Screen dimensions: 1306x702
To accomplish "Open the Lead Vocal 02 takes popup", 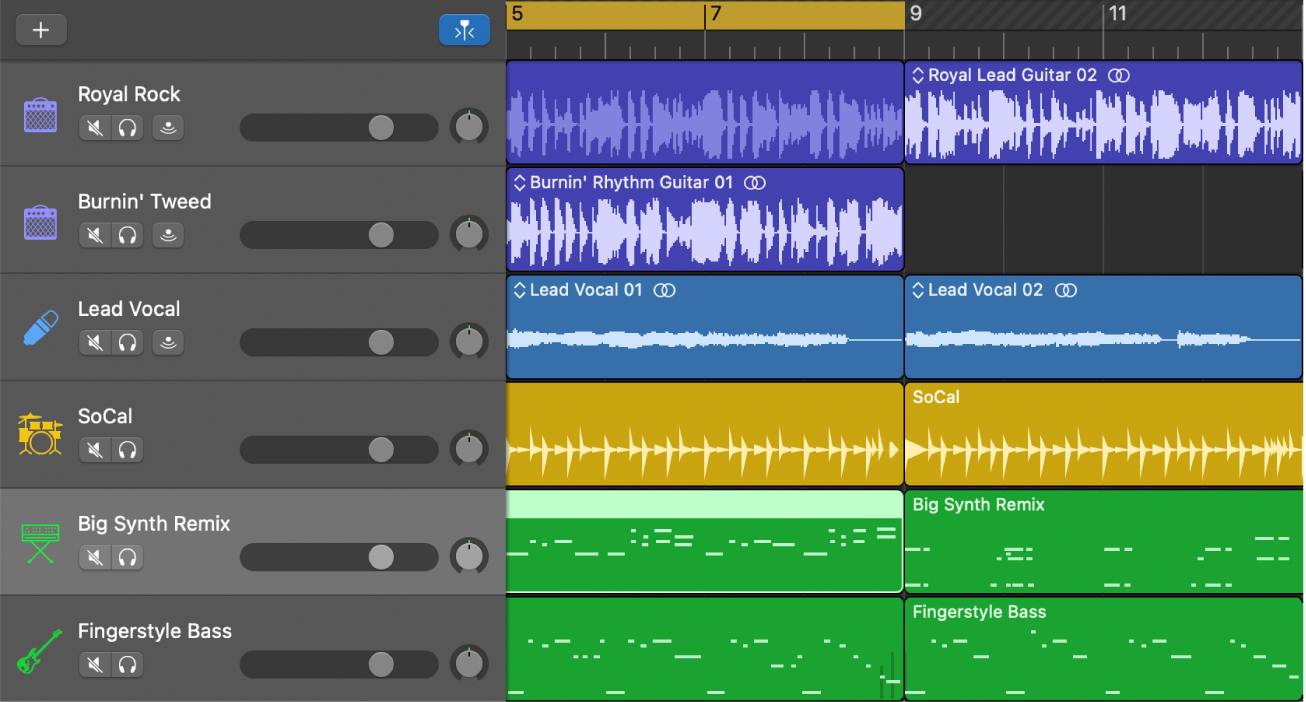I will 918,291.
